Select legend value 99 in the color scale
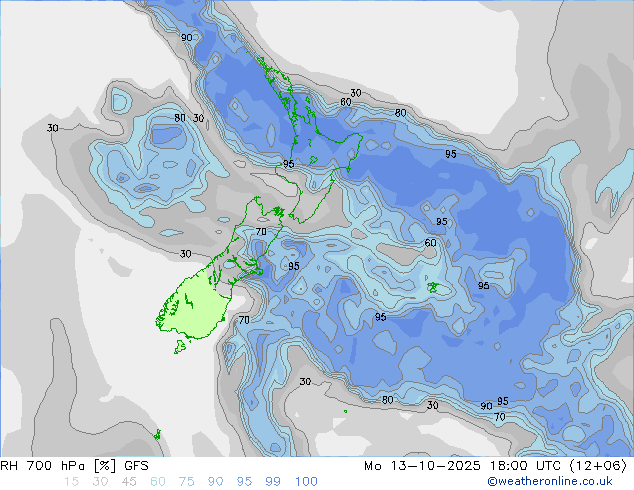Screen dimensions: 634x490 [273, 482]
